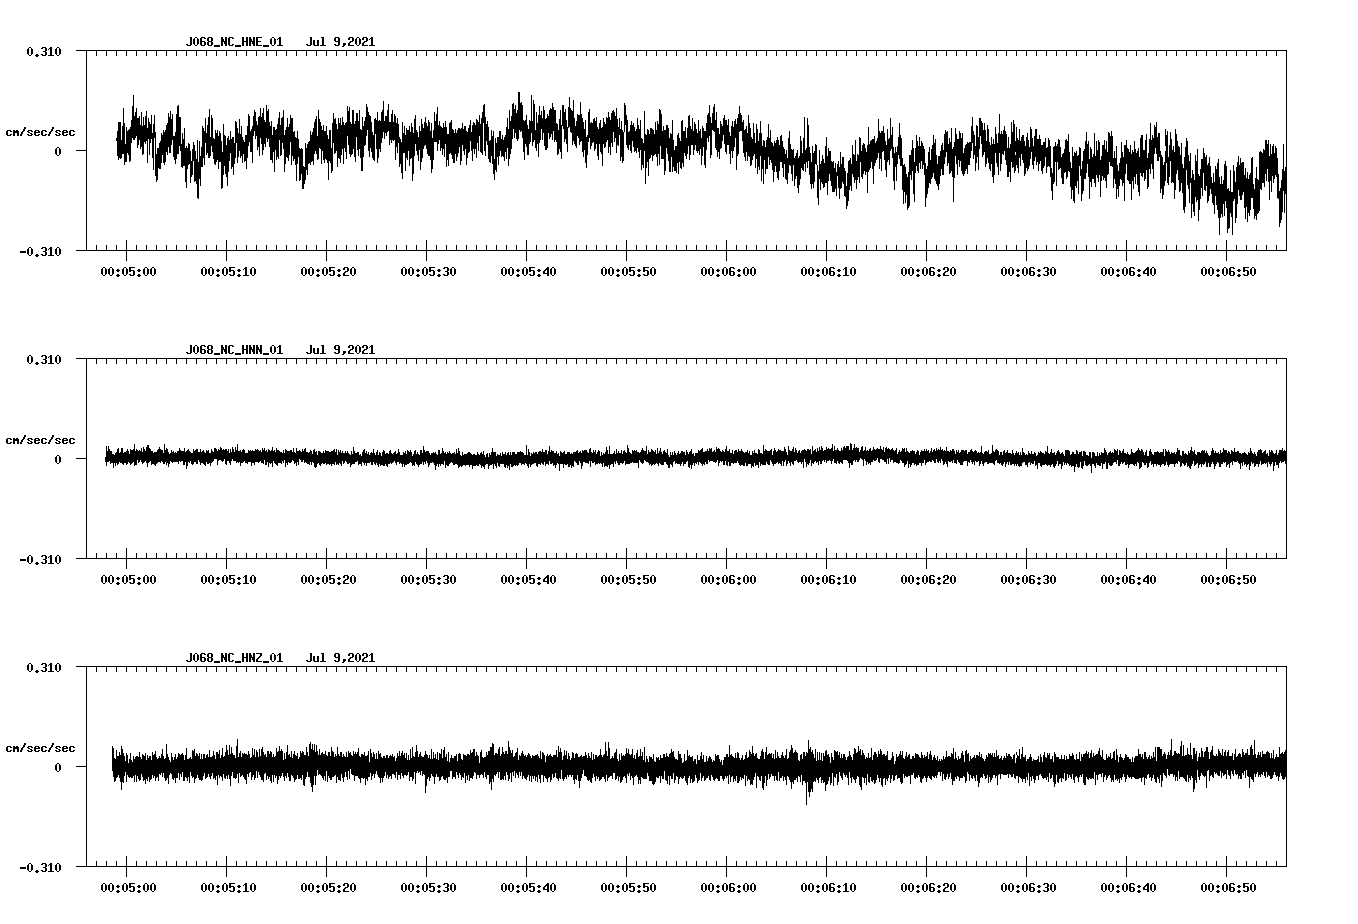The height and width of the screenshot is (924, 1358).
Task: Pick 00:06:40 tick label below HNN trace
Action: click(1128, 580)
